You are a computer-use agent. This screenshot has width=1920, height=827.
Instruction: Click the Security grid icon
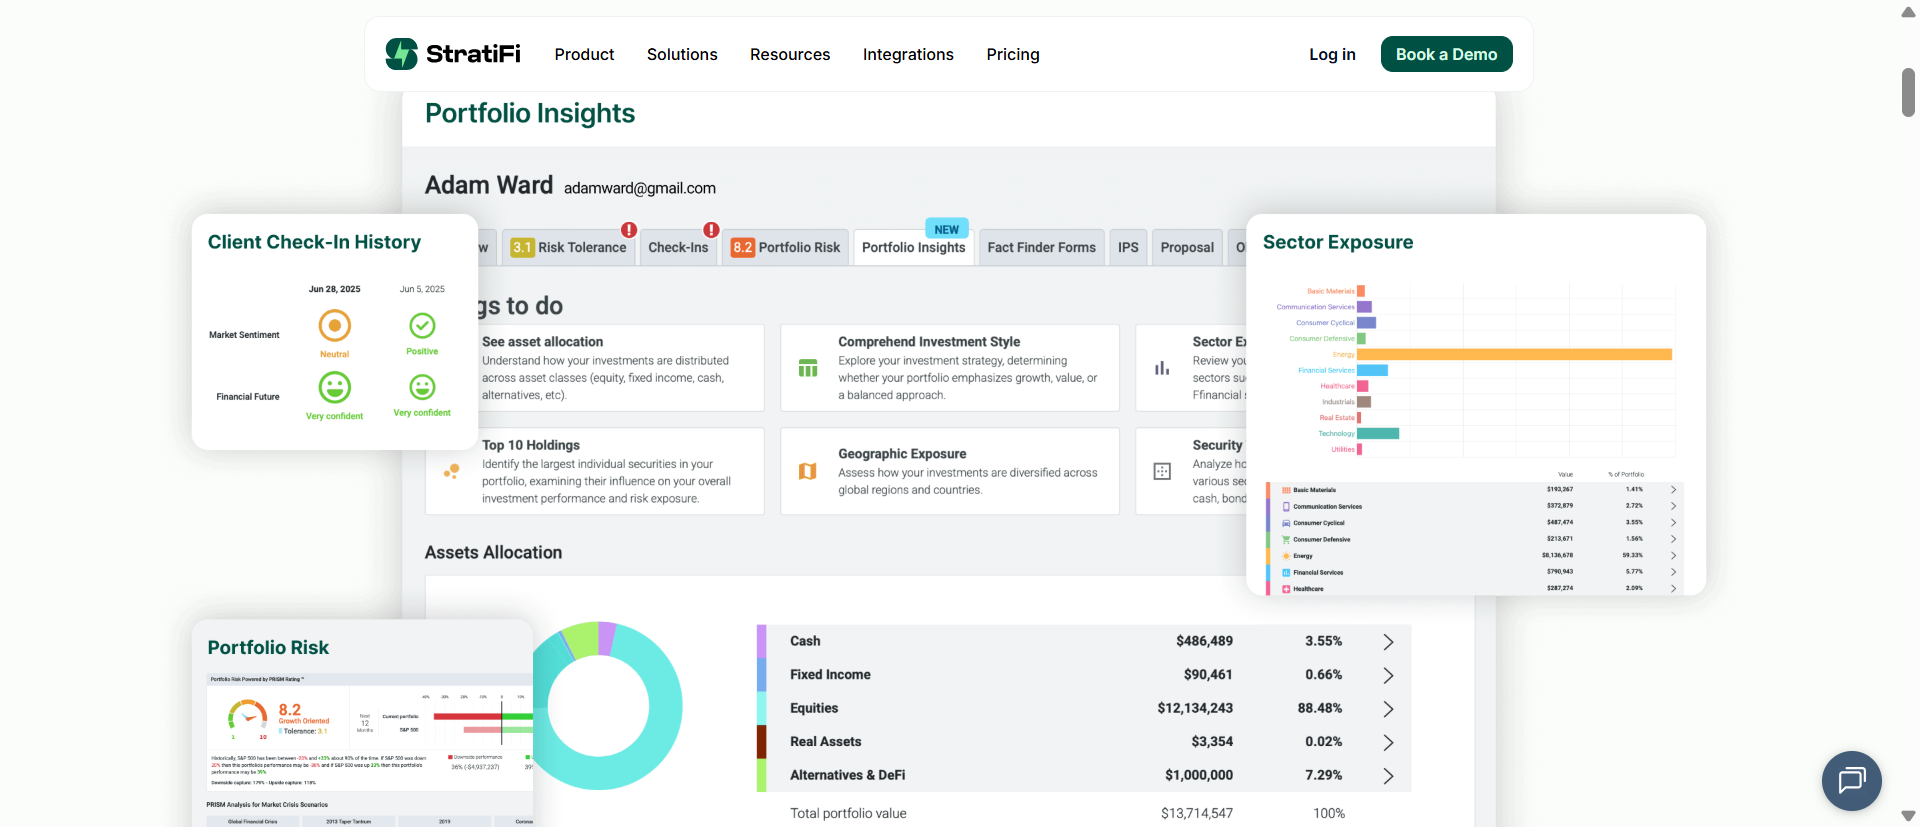[x=1162, y=471]
